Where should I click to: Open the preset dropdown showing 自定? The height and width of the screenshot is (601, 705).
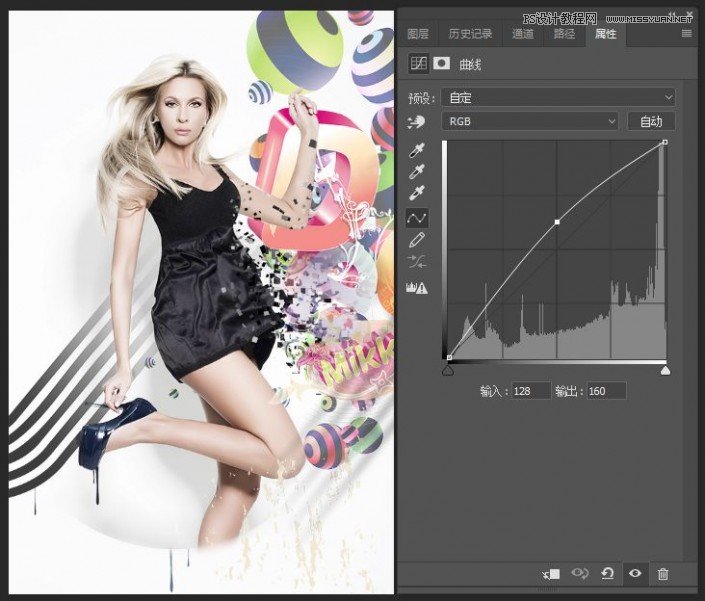tap(558, 97)
